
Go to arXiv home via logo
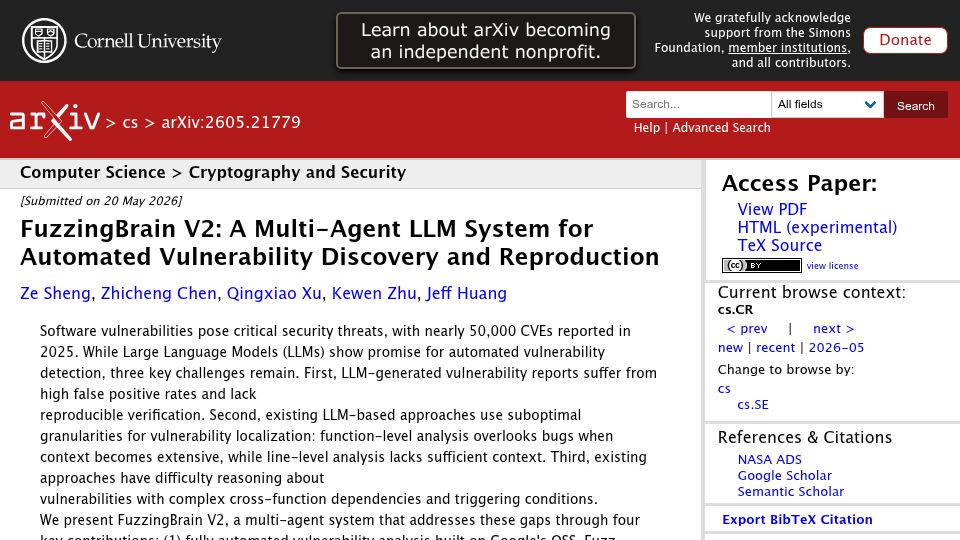(x=54, y=121)
